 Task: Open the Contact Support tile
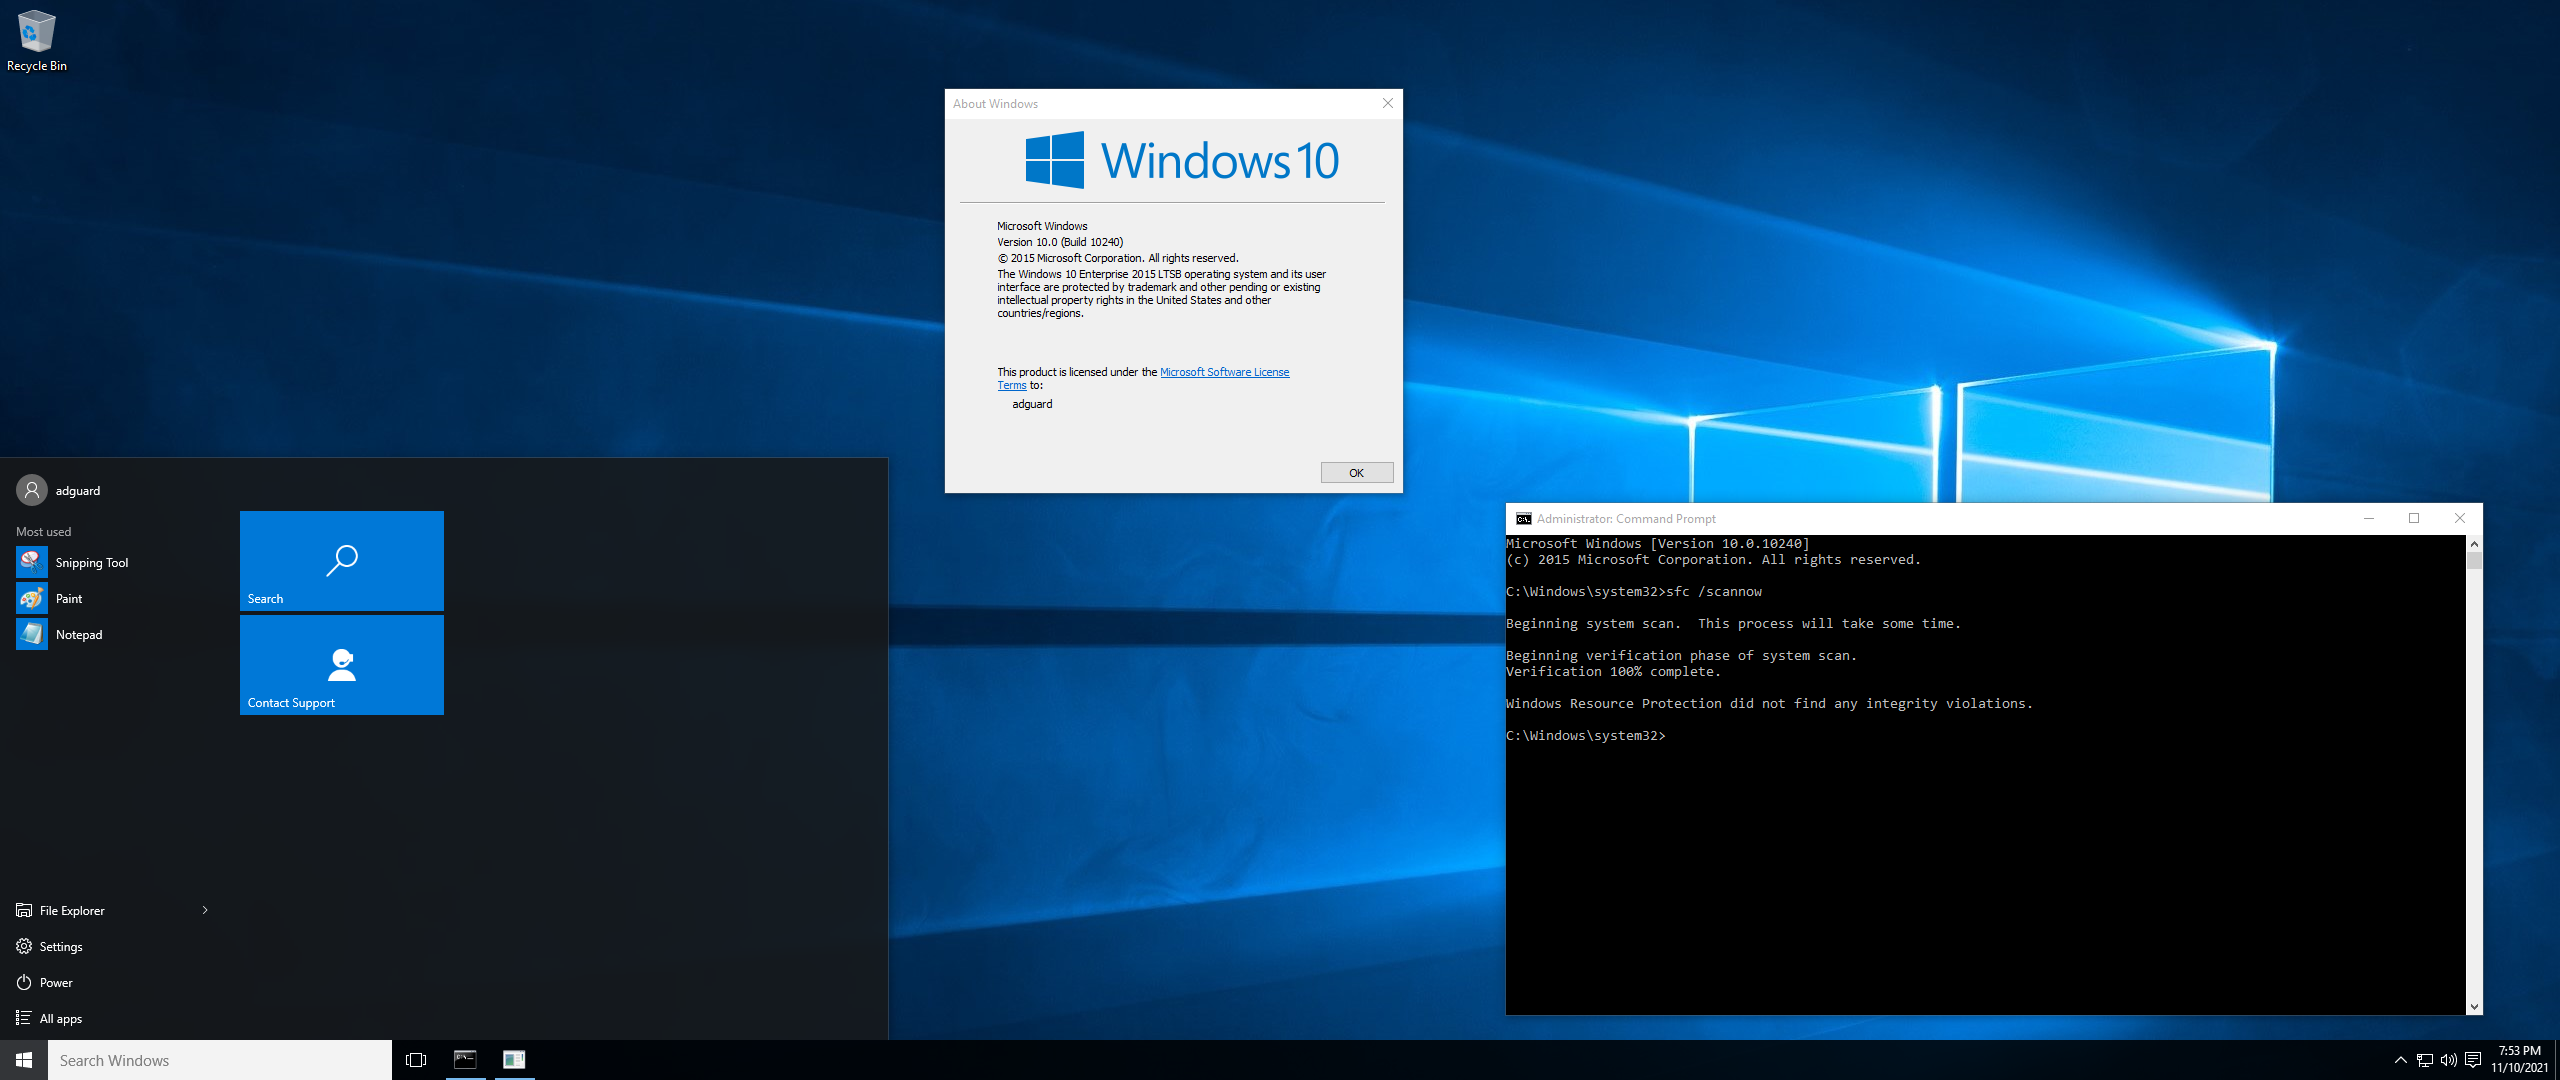342,665
